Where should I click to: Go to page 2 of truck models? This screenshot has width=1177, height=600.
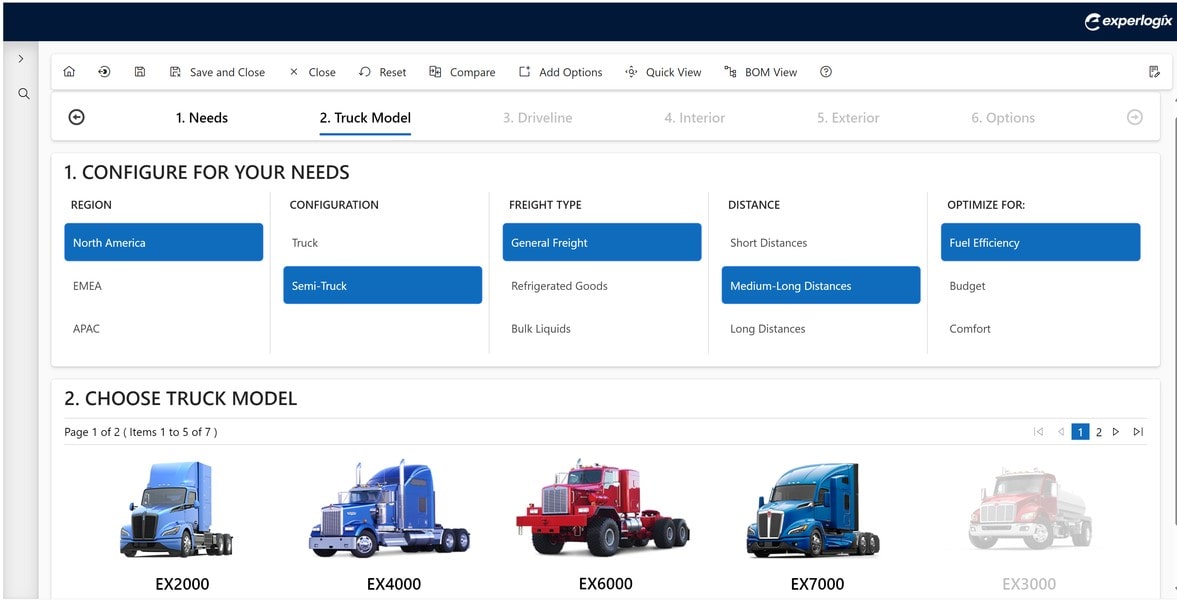[1098, 431]
